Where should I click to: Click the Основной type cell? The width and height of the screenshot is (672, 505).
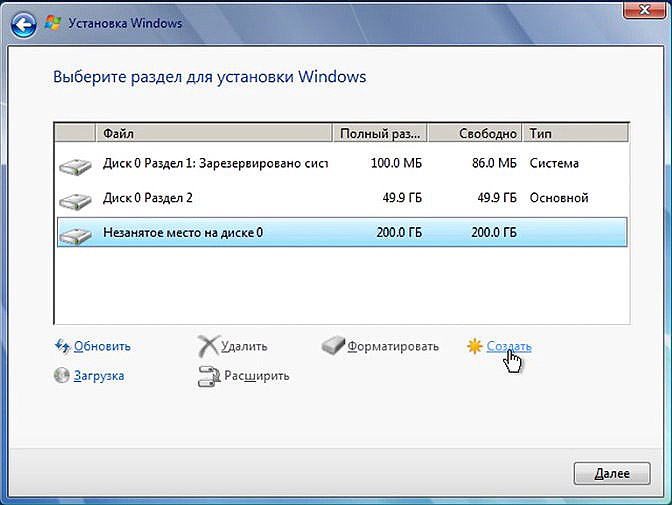(x=559, y=198)
